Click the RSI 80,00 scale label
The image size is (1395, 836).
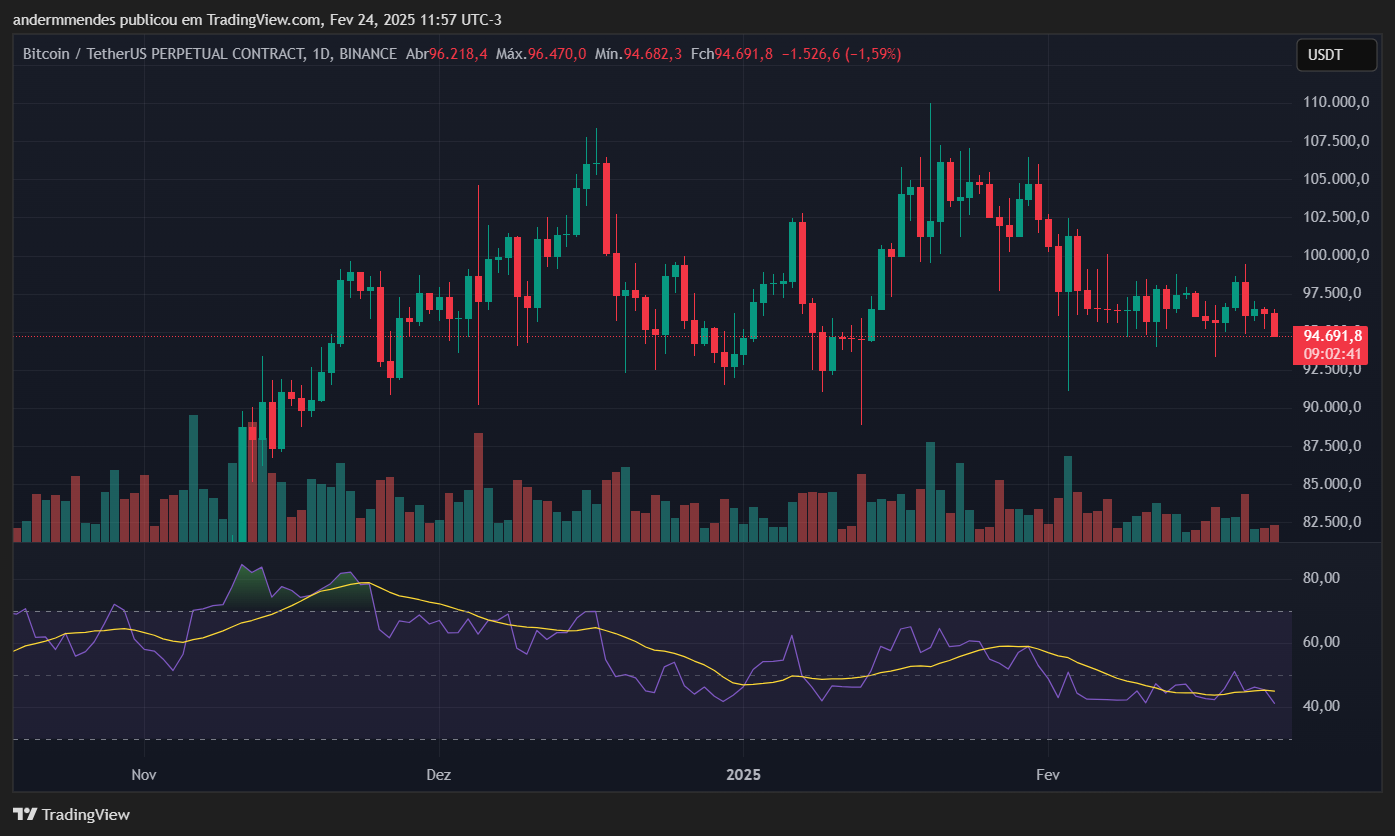(x=1322, y=578)
